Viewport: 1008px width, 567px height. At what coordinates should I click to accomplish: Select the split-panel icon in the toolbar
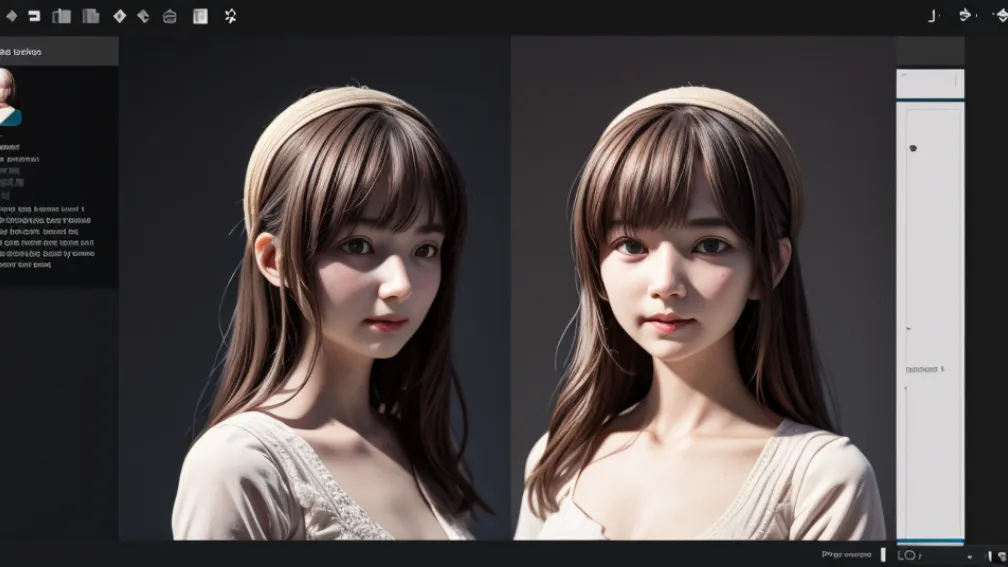62,16
